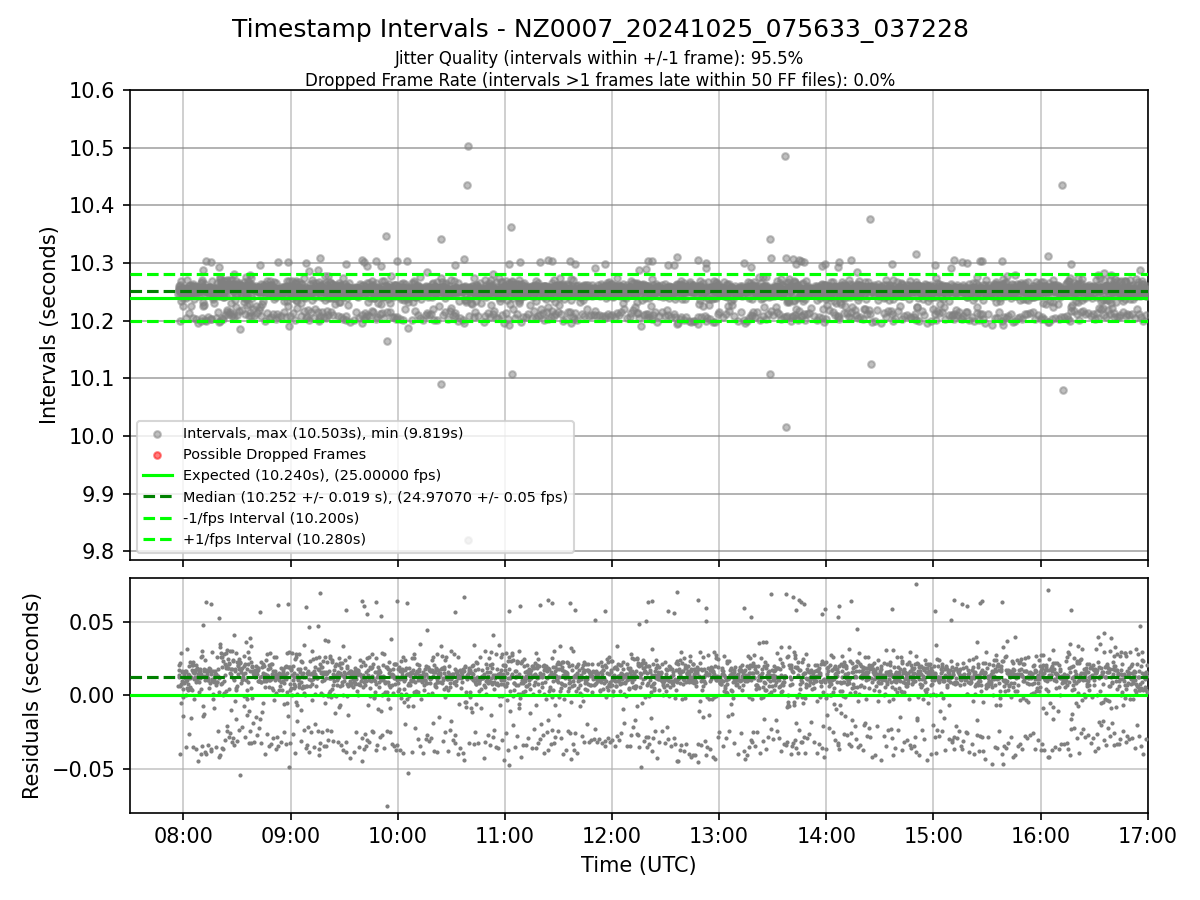
Task: Click the legend entry "+1/fps Interval (10.280s)"
Action: coord(274,539)
